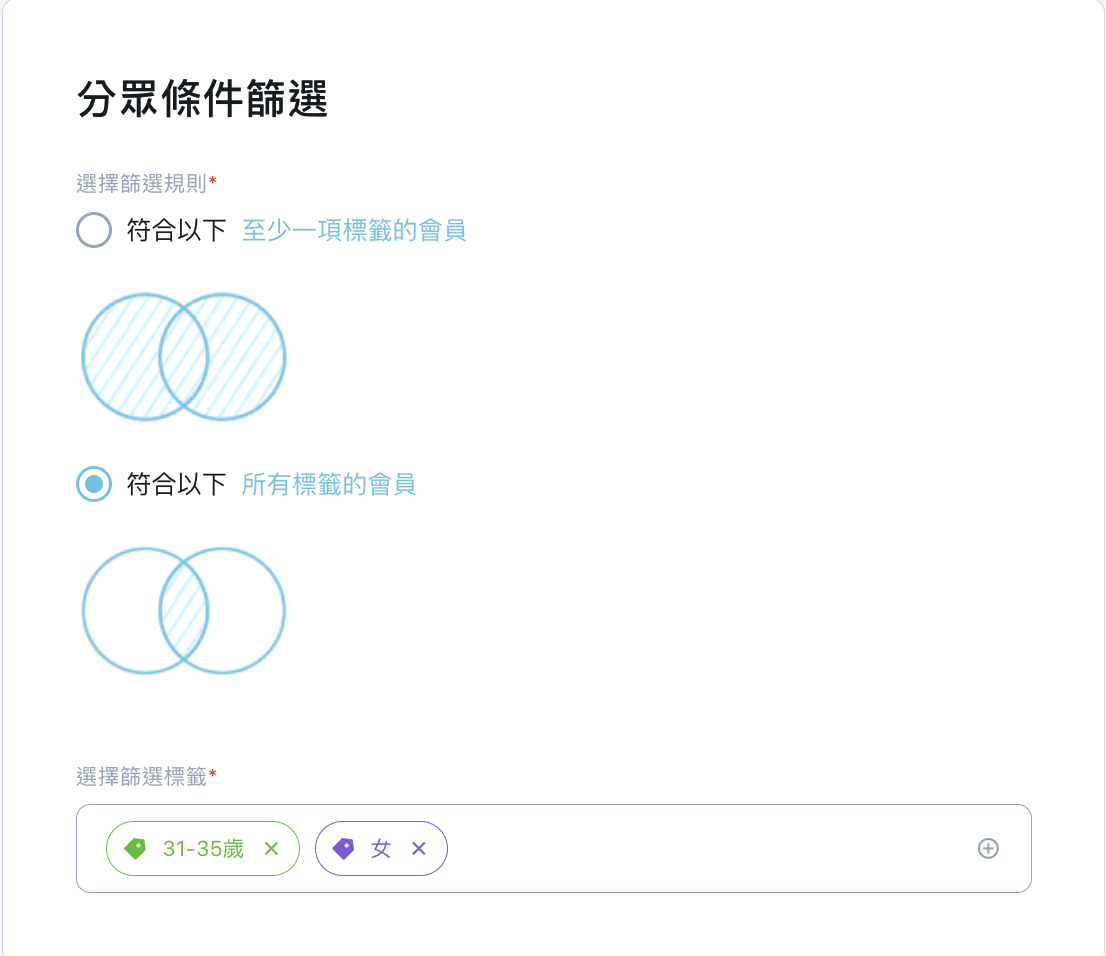Viewport: 1106px width, 956px height.
Task: Click 符合以下 text beside the selected radio
Action: (176, 484)
